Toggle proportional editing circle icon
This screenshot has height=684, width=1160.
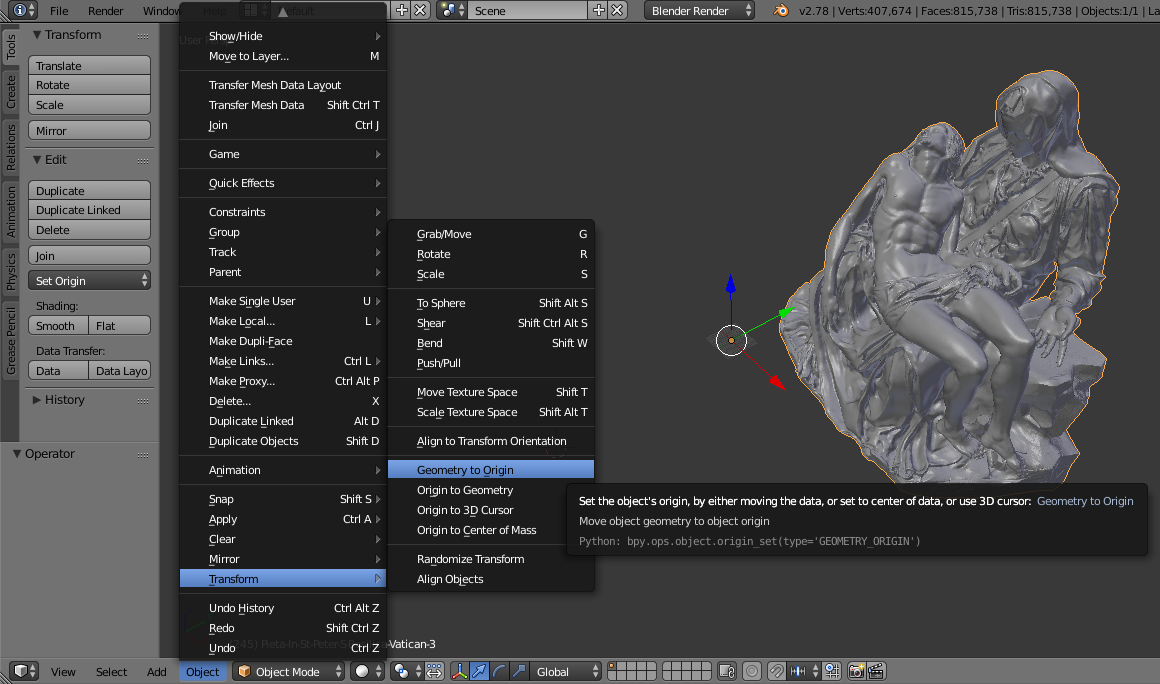752,671
